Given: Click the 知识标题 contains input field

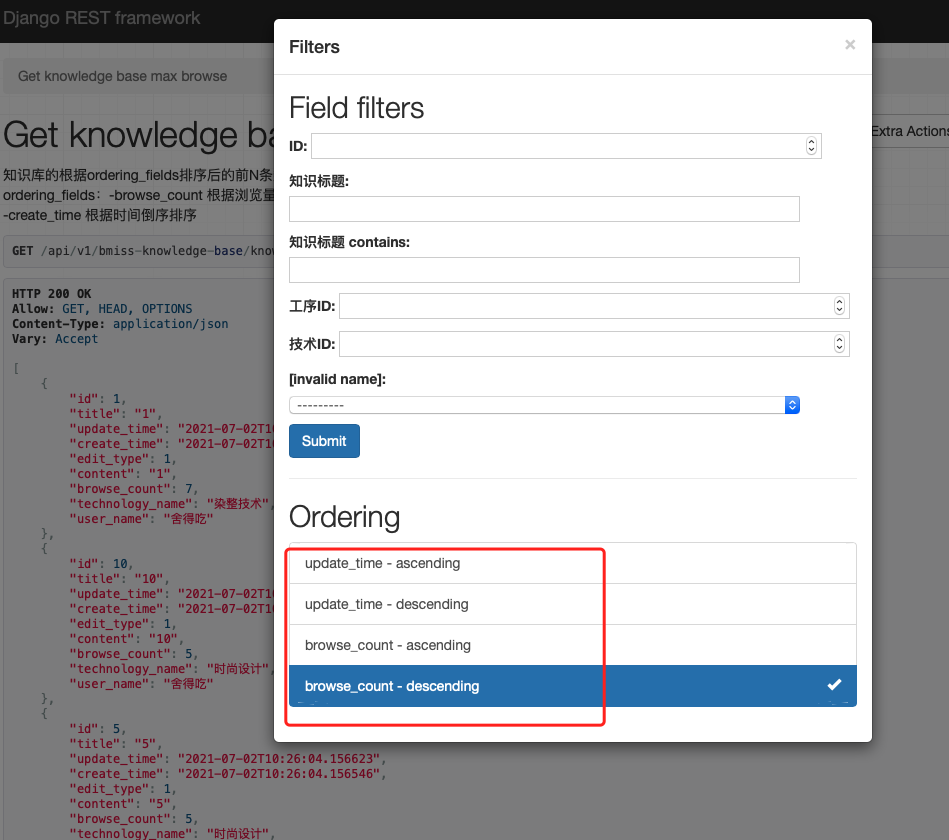Looking at the screenshot, I should (543, 269).
